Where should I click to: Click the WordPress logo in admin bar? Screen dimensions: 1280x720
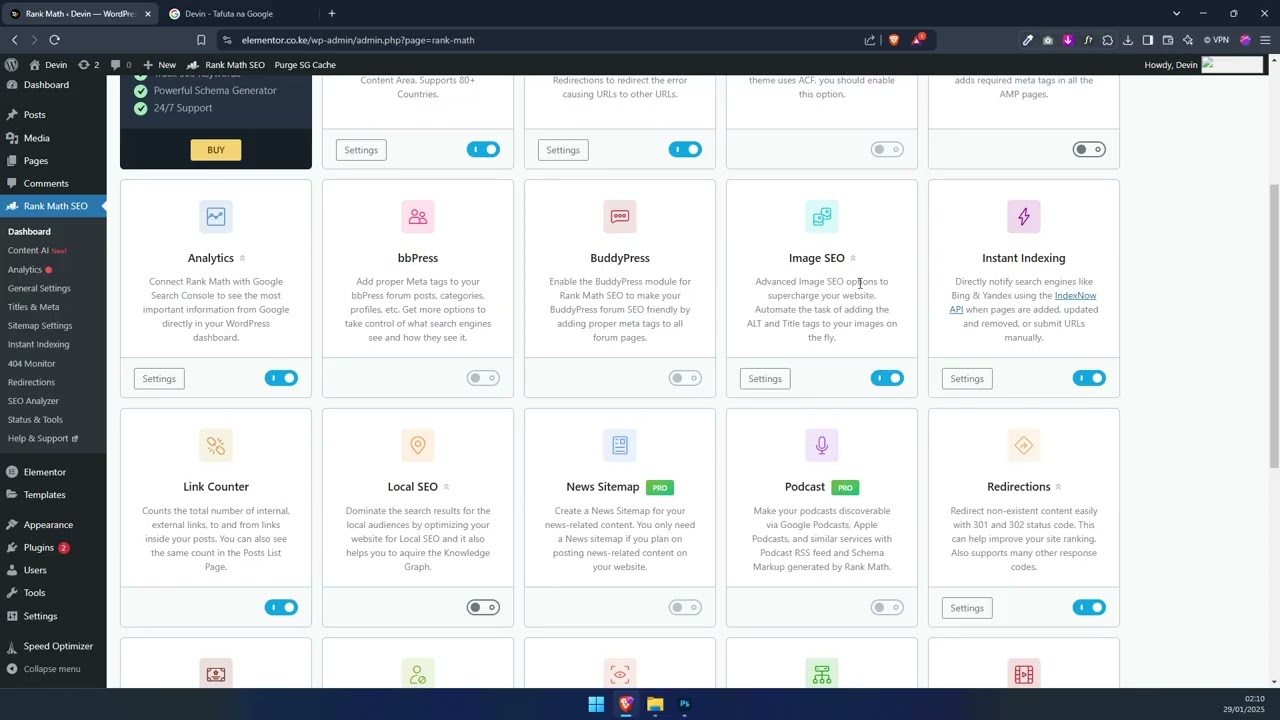pyautogui.click(x=11, y=65)
